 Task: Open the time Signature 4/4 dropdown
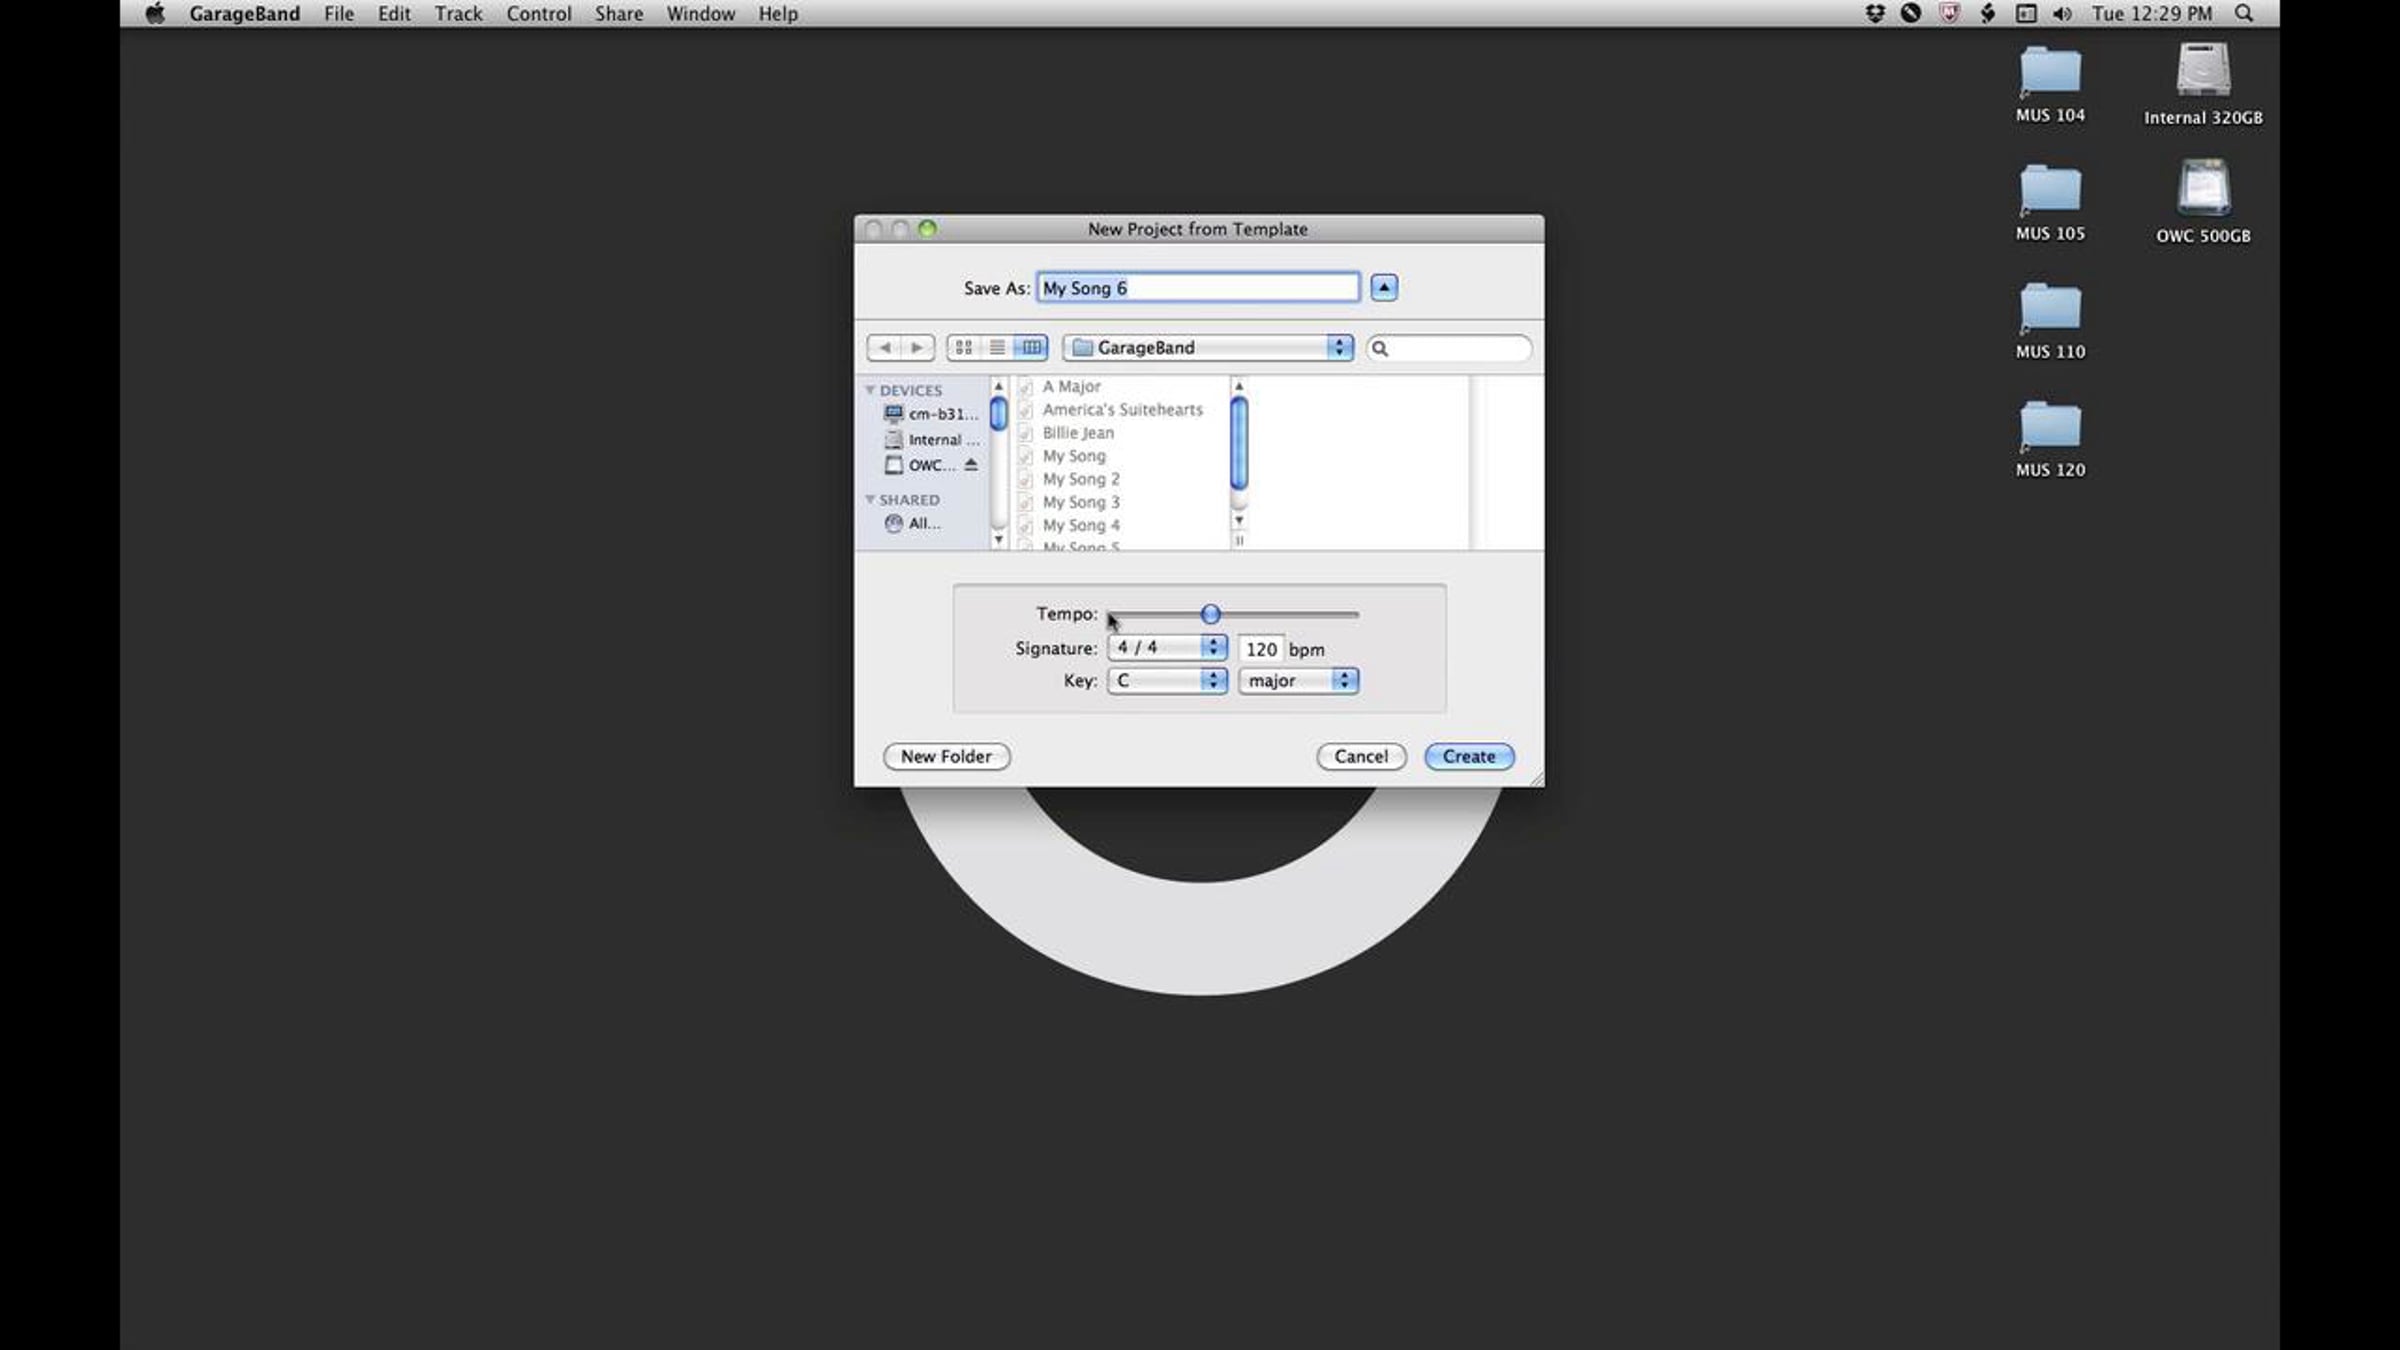[1167, 648]
